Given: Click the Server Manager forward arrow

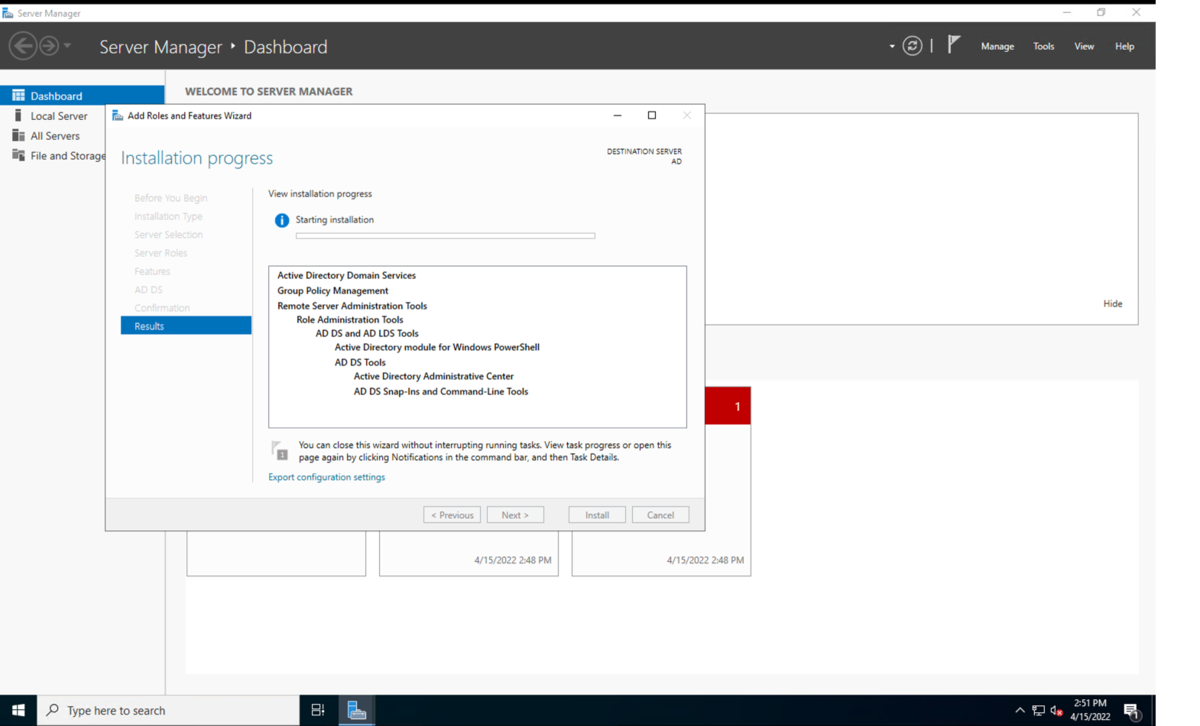Looking at the screenshot, I should point(49,46).
